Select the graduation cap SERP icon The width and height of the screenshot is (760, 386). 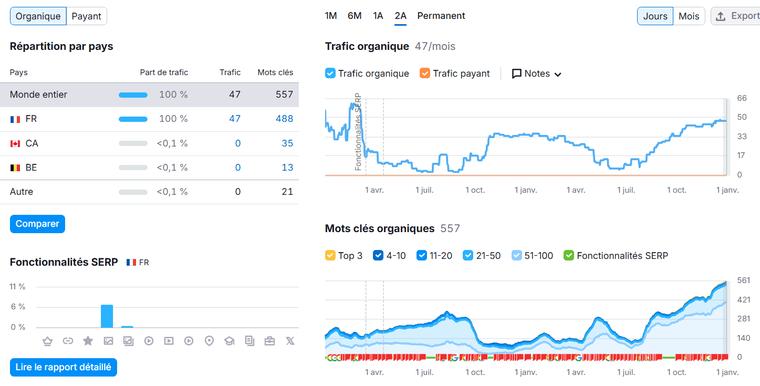click(x=229, y=341)
